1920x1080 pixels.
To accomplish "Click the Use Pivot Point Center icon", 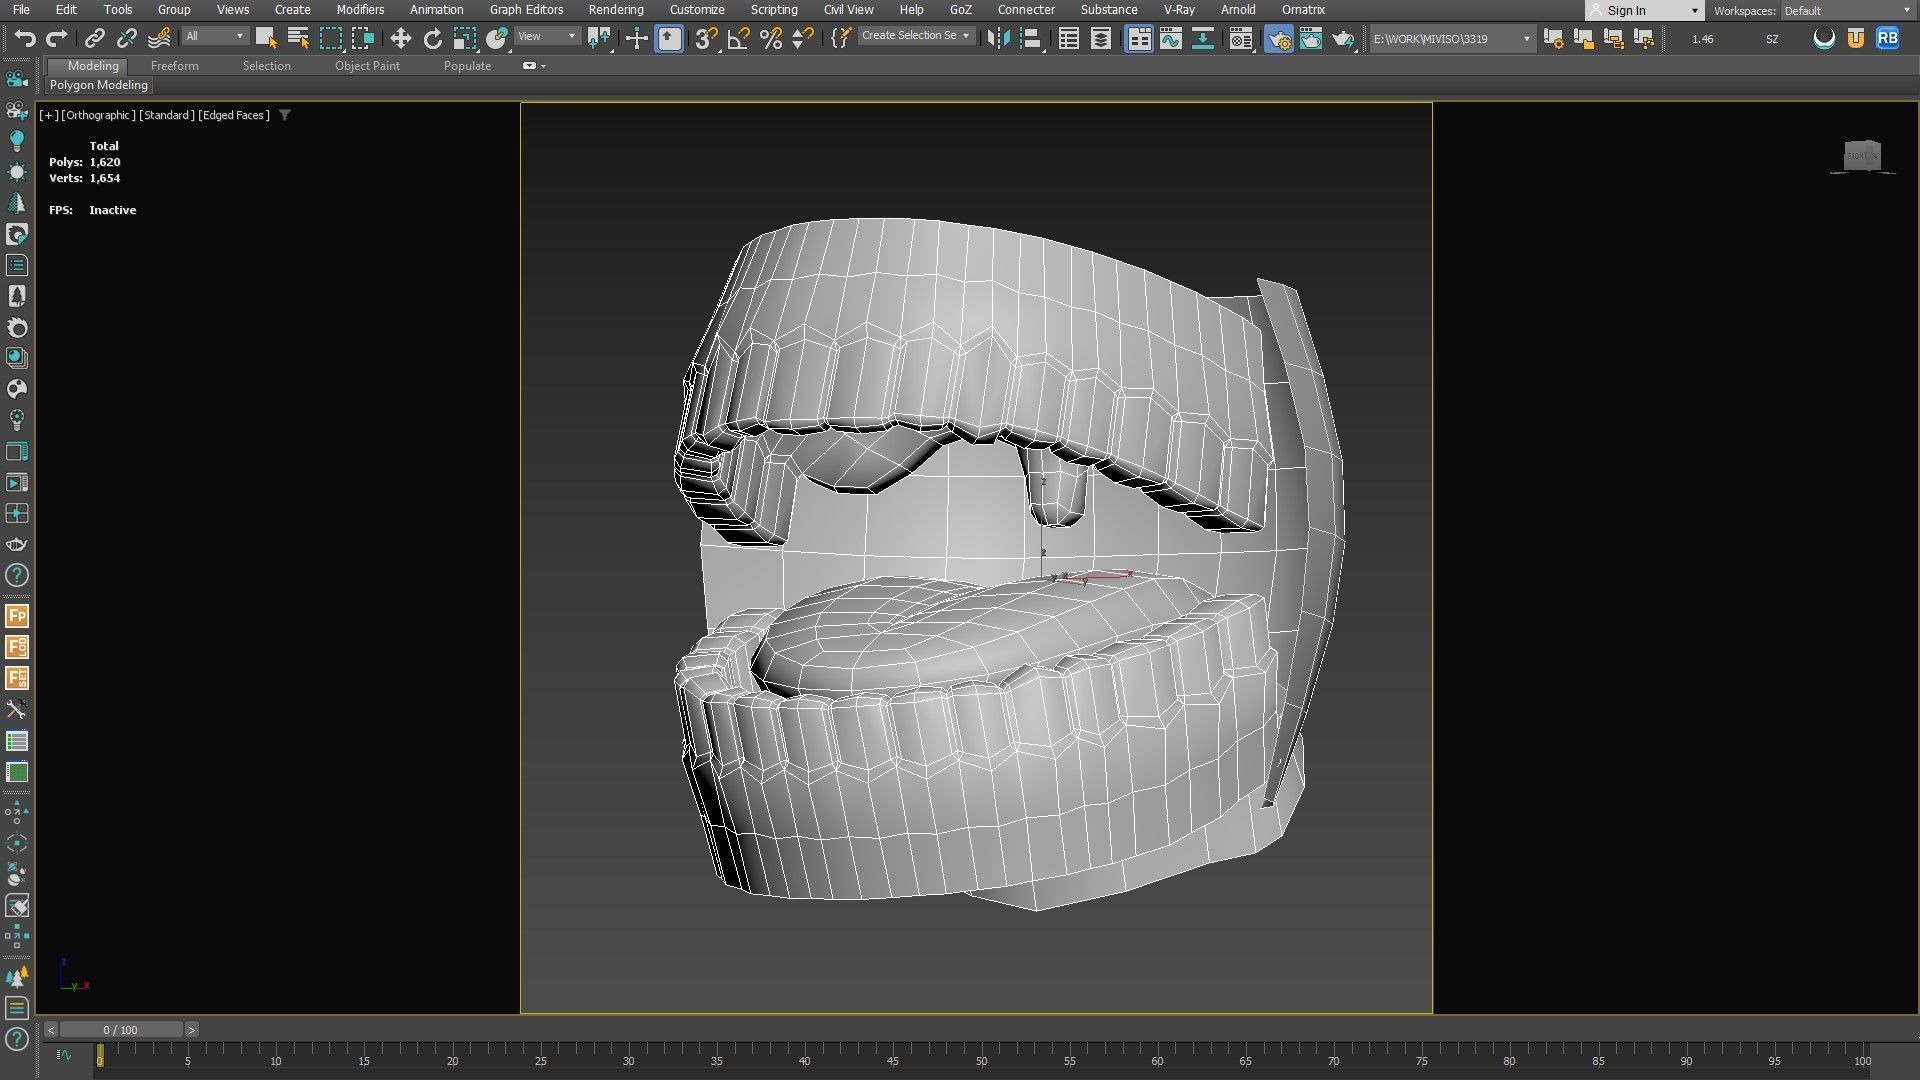I will [599, 39].
